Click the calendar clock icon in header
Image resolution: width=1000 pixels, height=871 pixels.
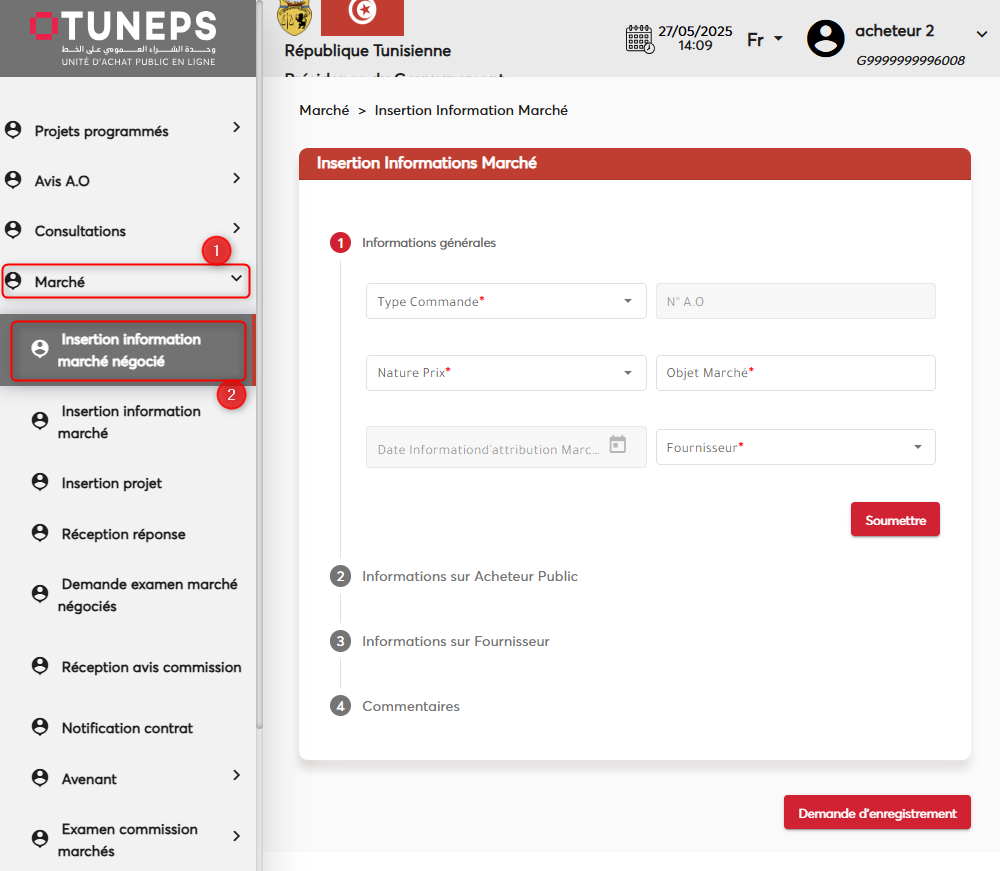[639, 39]
